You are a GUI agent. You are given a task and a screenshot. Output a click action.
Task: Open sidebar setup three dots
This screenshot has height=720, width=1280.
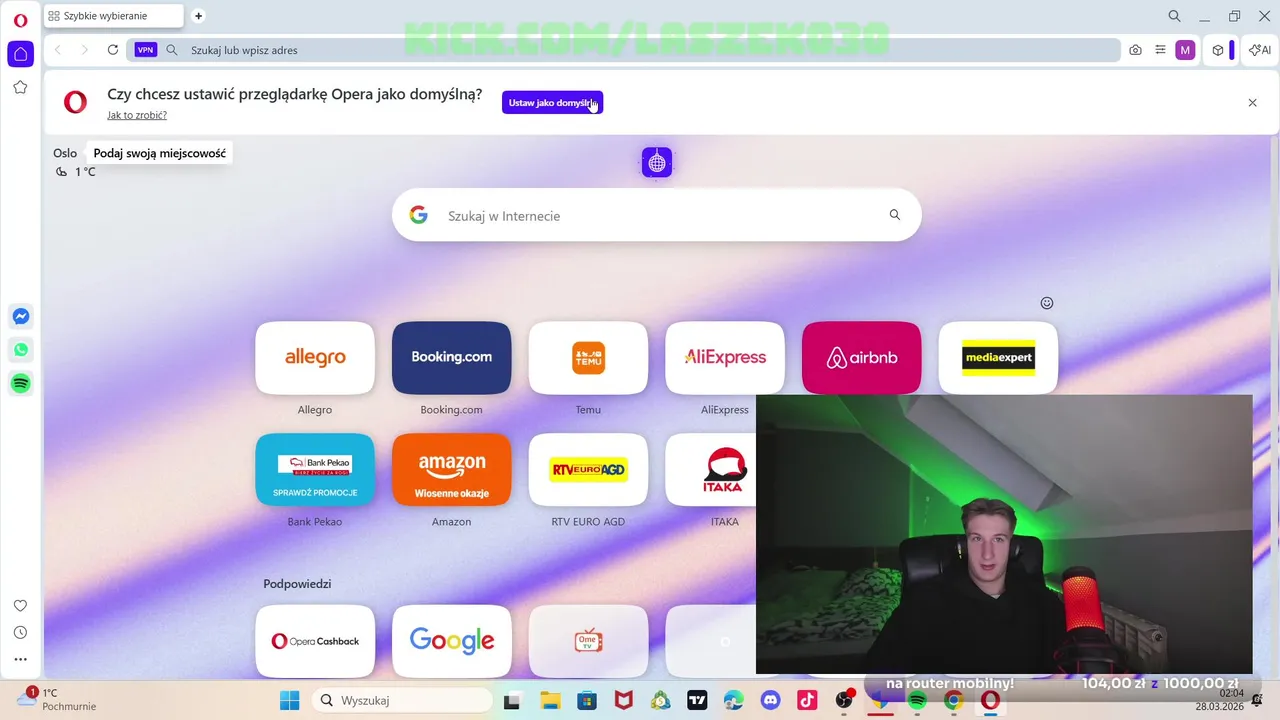(x=20, y=659)
